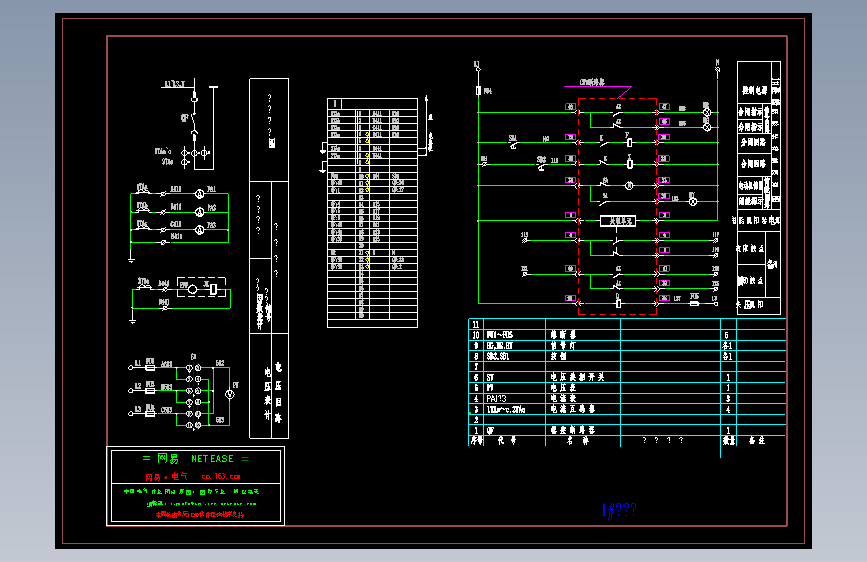Select row 6 ST in parts table
Screen dimensions: 867x562
(627, 377)
